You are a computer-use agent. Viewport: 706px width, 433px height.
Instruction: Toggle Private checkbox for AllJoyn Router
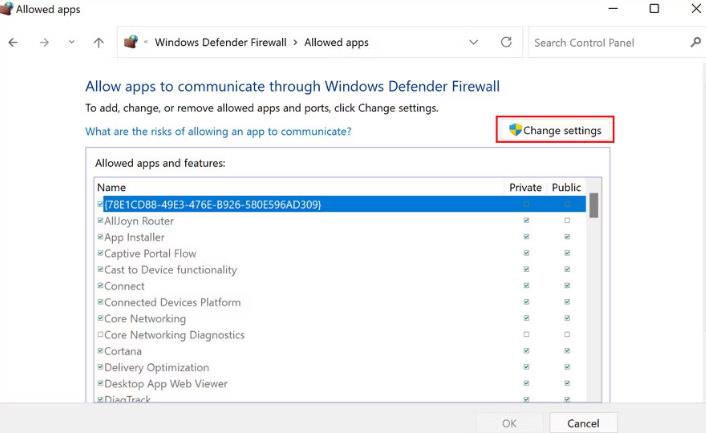(526, 221)
